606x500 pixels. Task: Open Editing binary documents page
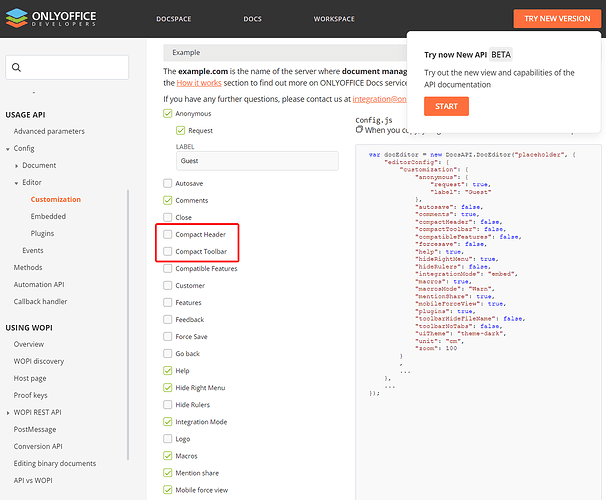pos(55,463)
